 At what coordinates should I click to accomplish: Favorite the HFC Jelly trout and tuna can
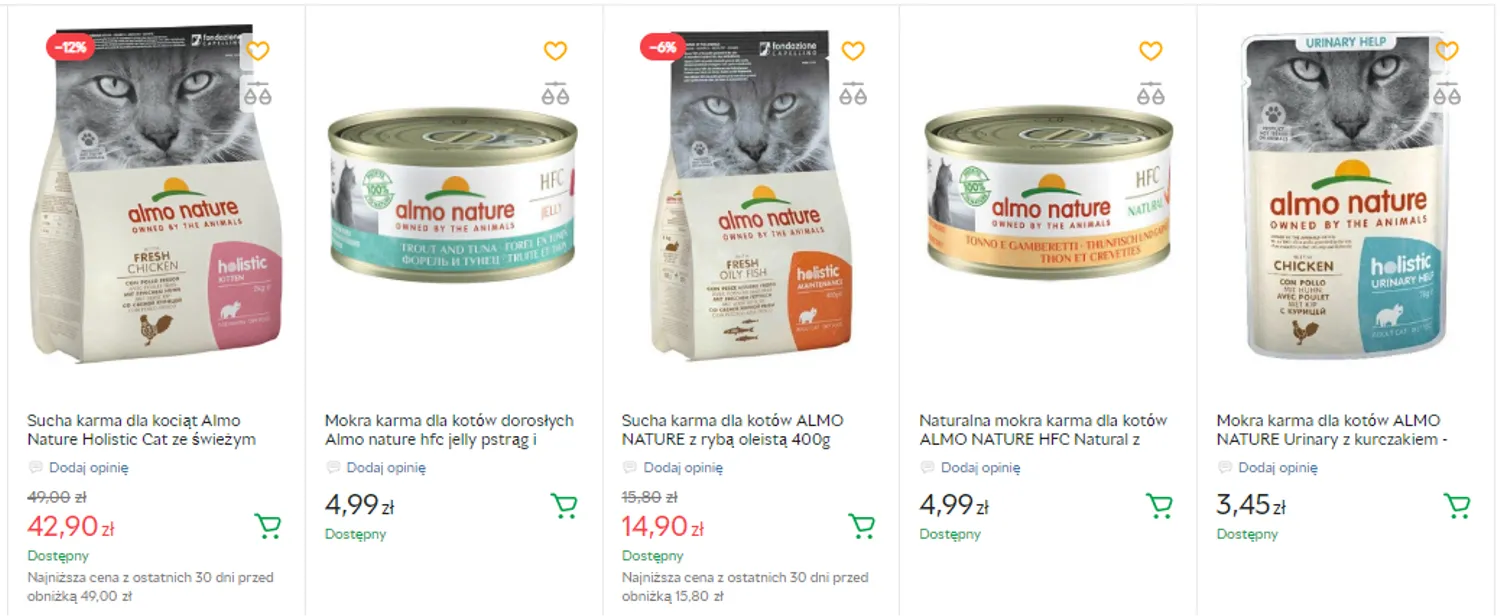pos(555,51)
